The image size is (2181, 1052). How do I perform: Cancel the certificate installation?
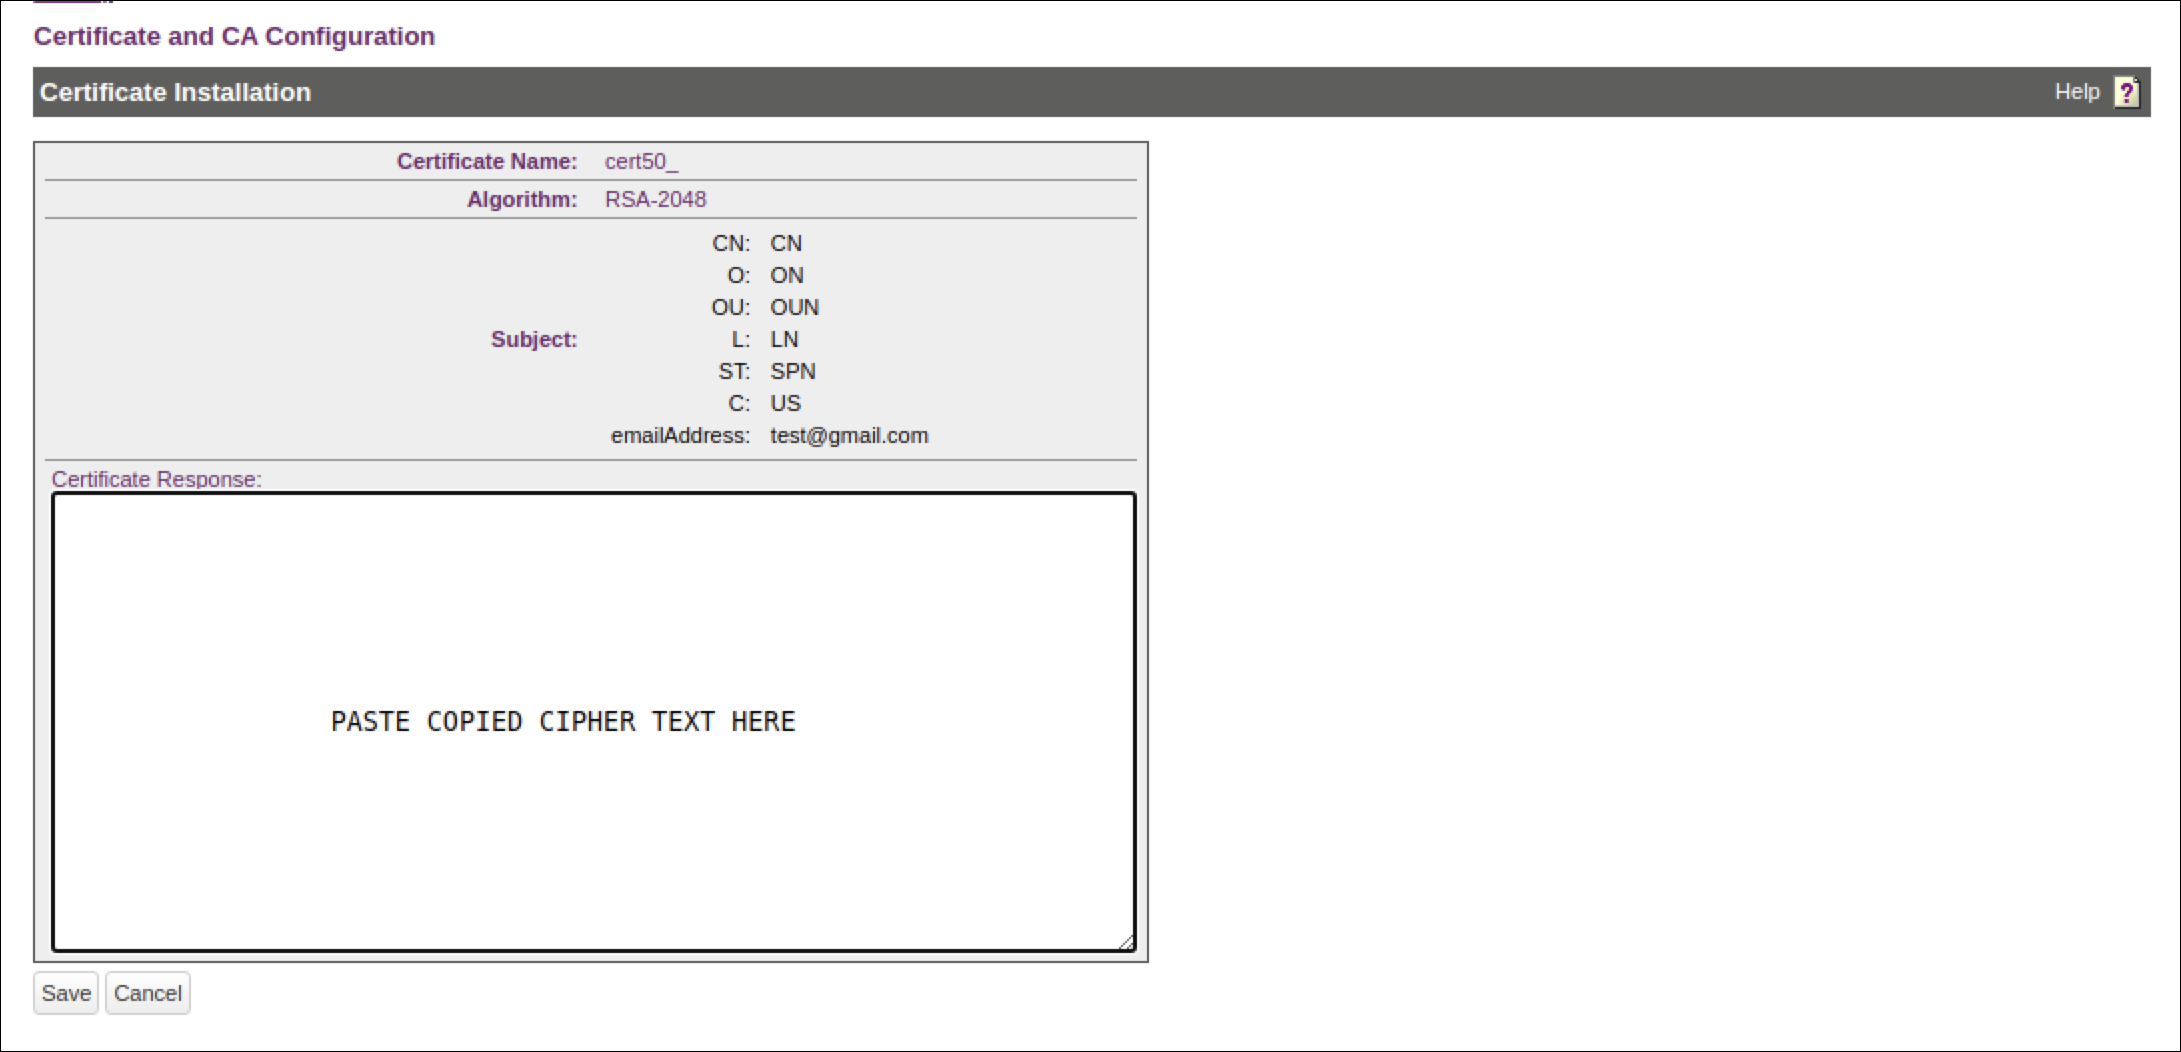[148, 993]
